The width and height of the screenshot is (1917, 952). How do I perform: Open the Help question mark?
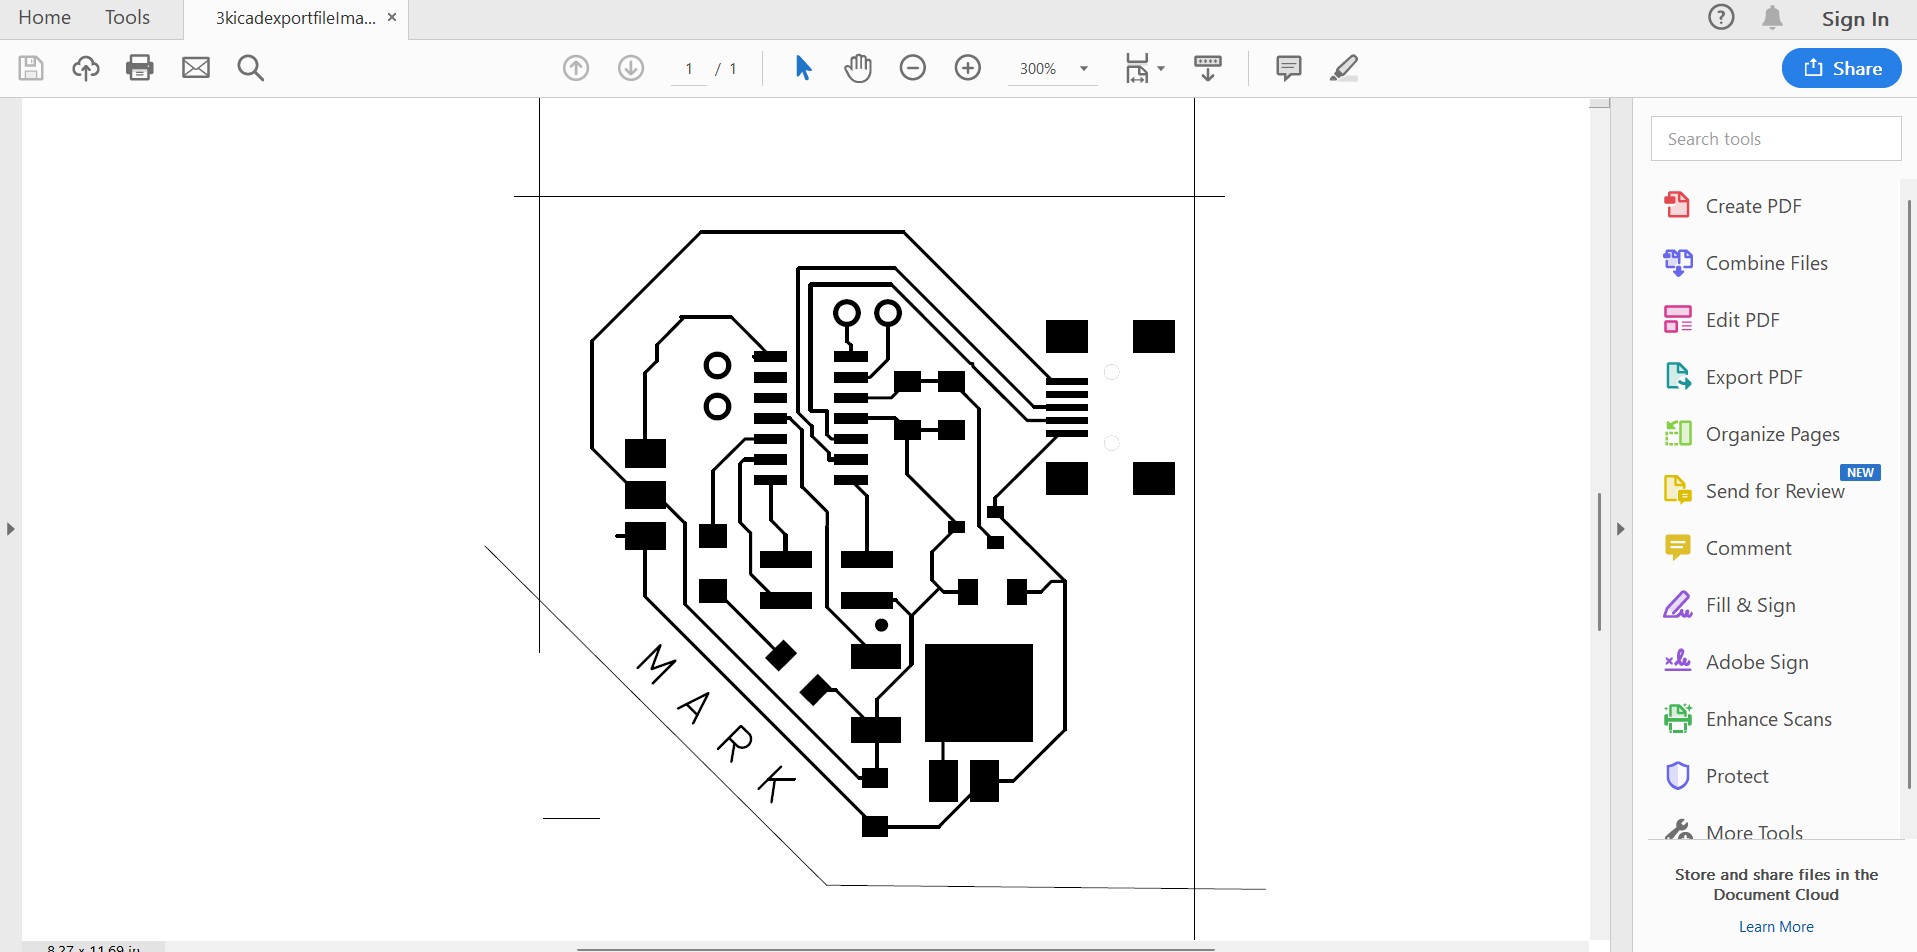(x=1721, y=17)
